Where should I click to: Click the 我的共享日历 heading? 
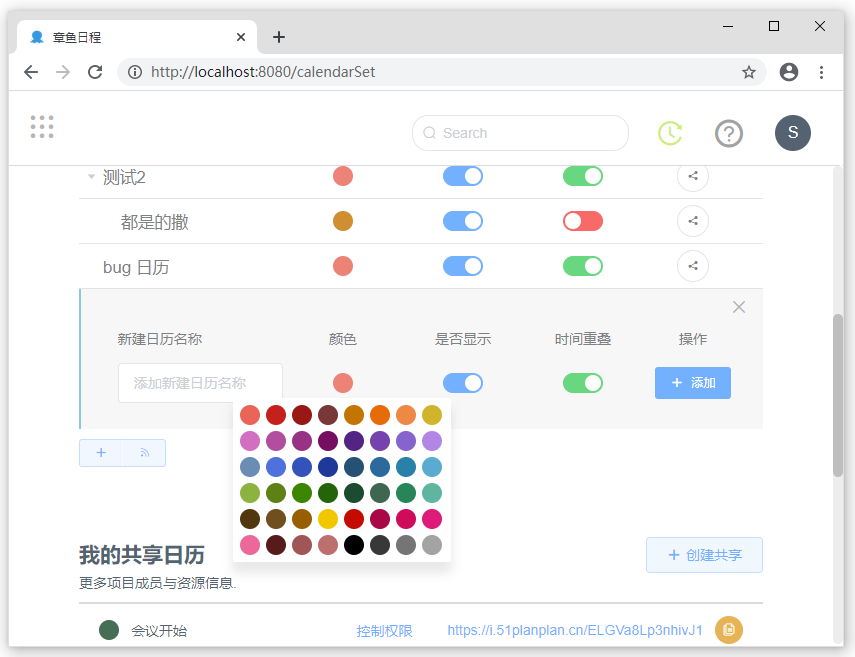[142, 555]
